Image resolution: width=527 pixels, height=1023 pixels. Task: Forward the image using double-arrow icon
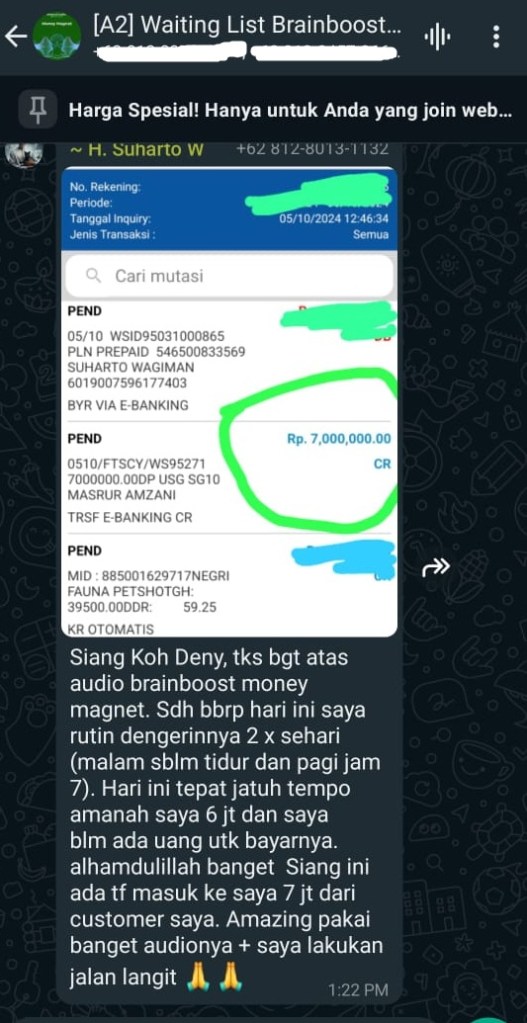[436, 568]
